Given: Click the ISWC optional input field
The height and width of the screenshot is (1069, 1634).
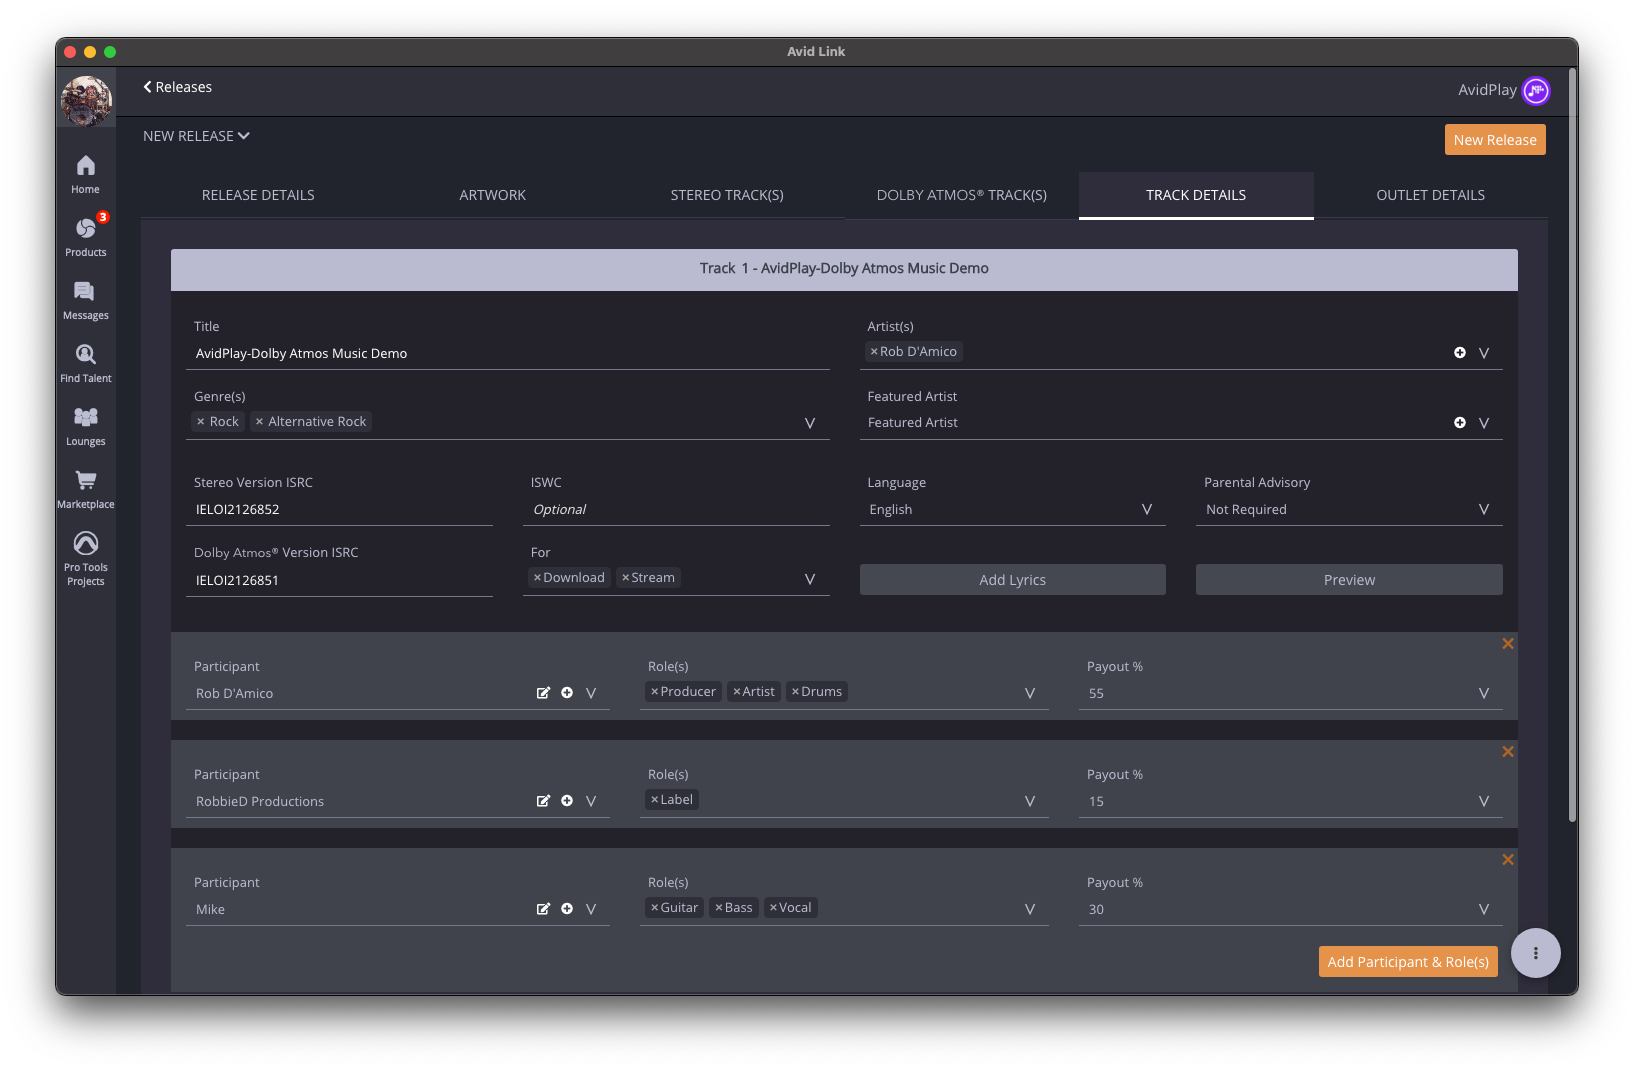Looking at the screenshot, I should tap(676, 510).
